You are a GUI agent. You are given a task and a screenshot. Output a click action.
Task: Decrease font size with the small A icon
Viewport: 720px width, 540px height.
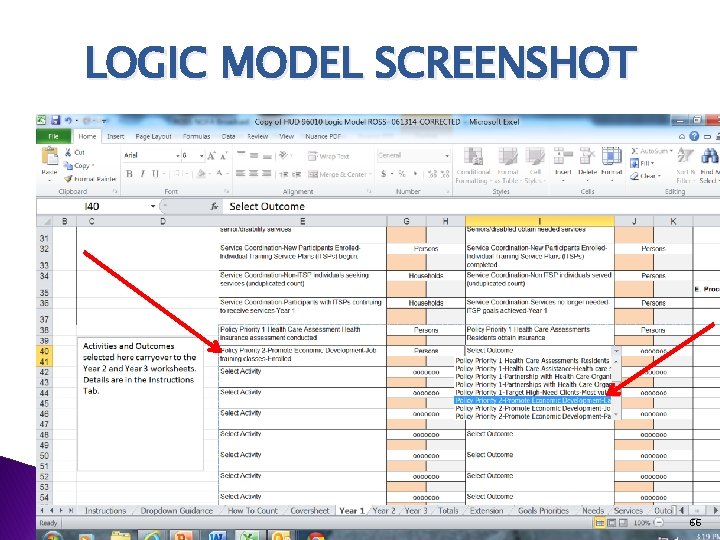pyautogui.click(x=224, y=157)
